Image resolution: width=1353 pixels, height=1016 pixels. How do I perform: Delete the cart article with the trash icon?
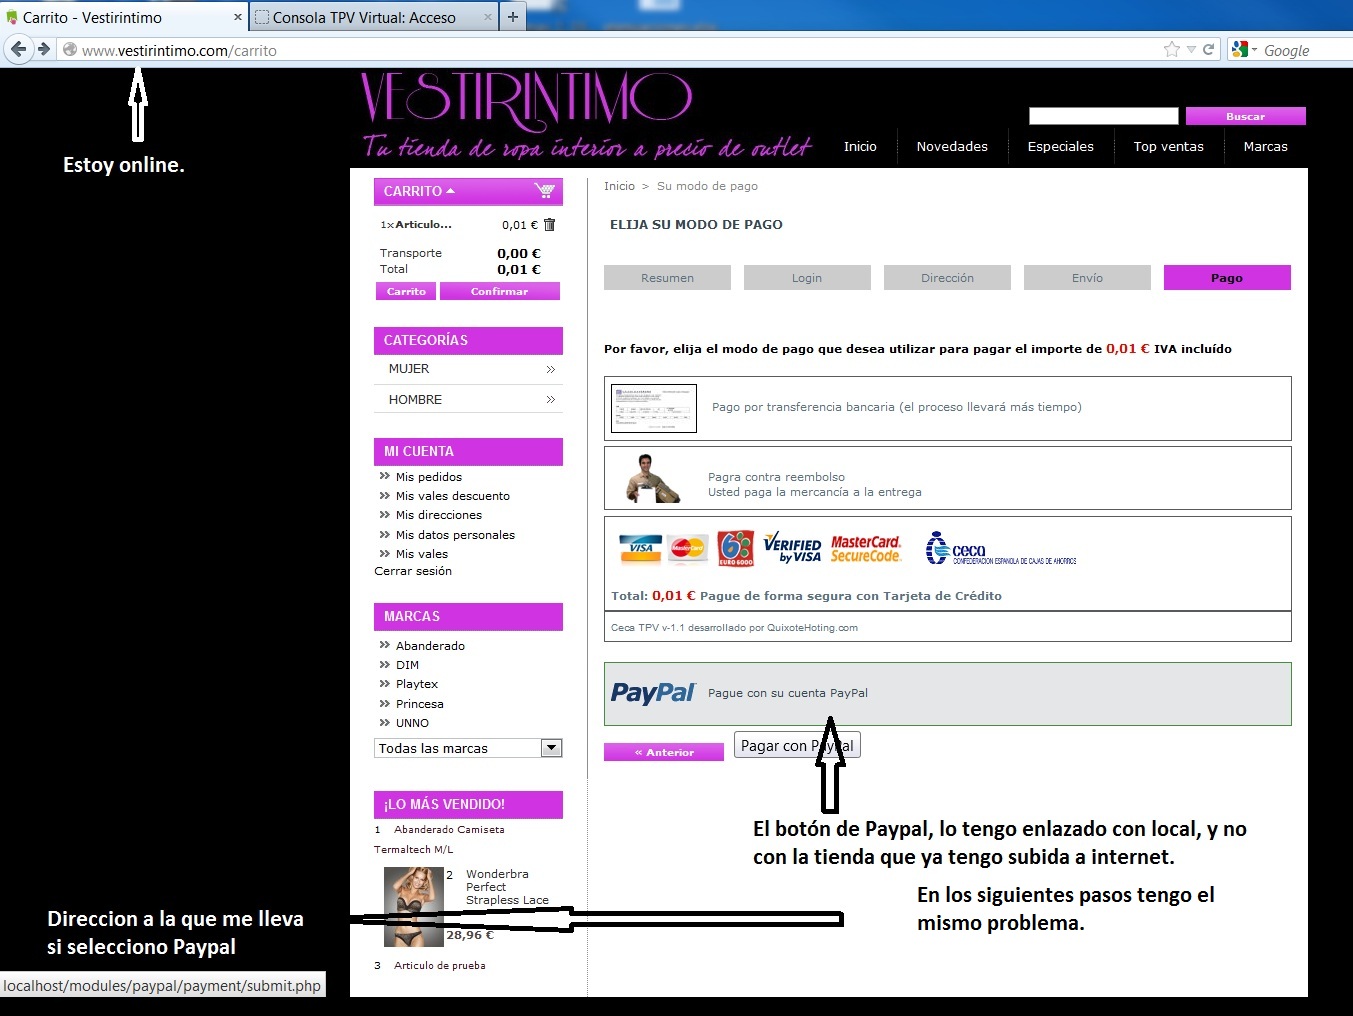pyautogui.click(x=549, y=225)
